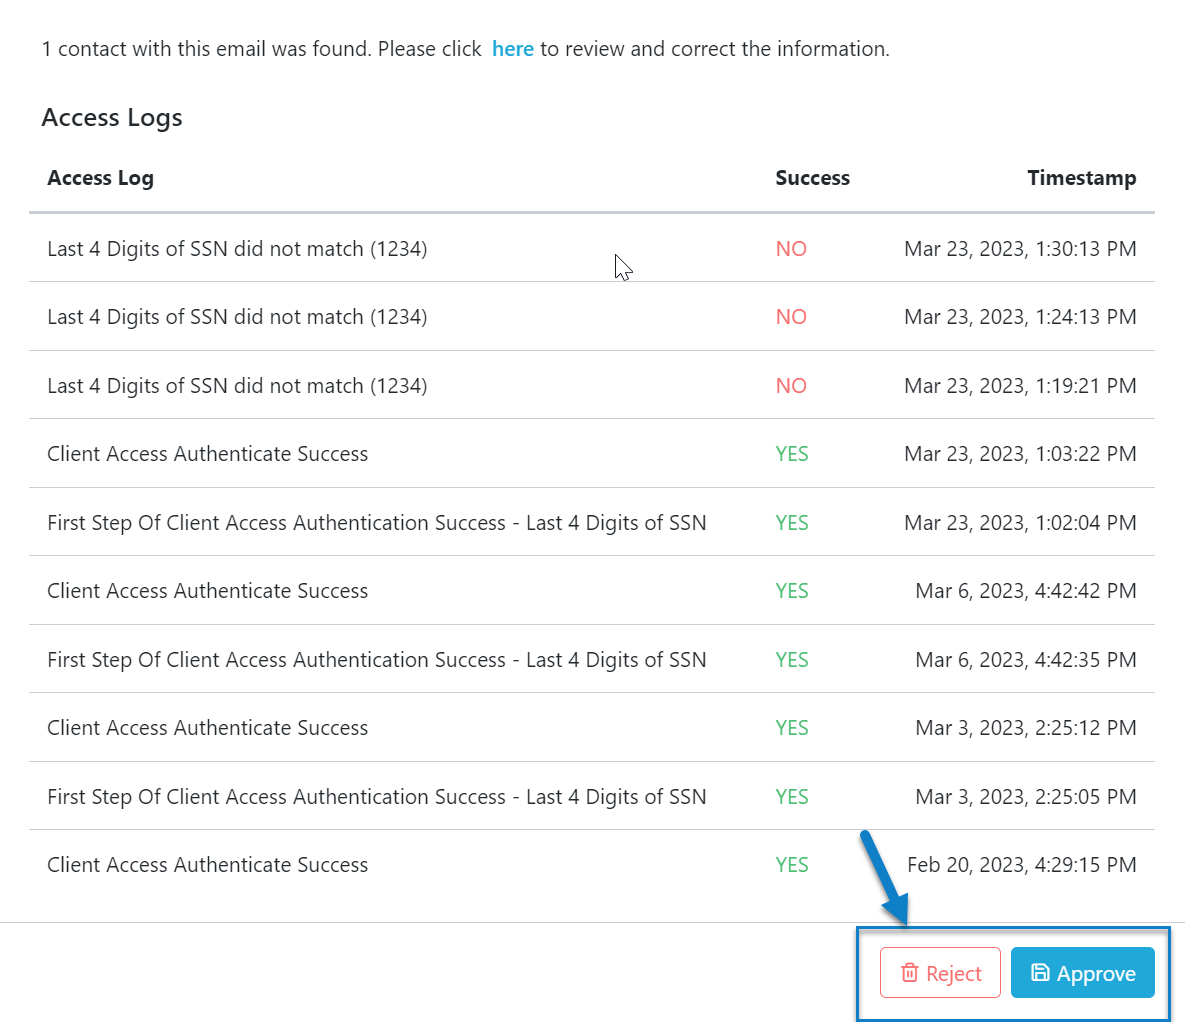This screenshot has height=1022, width=1185.
Task: Click the NO indicator dated 1:19:21 PM
Action: coord(790,385)
